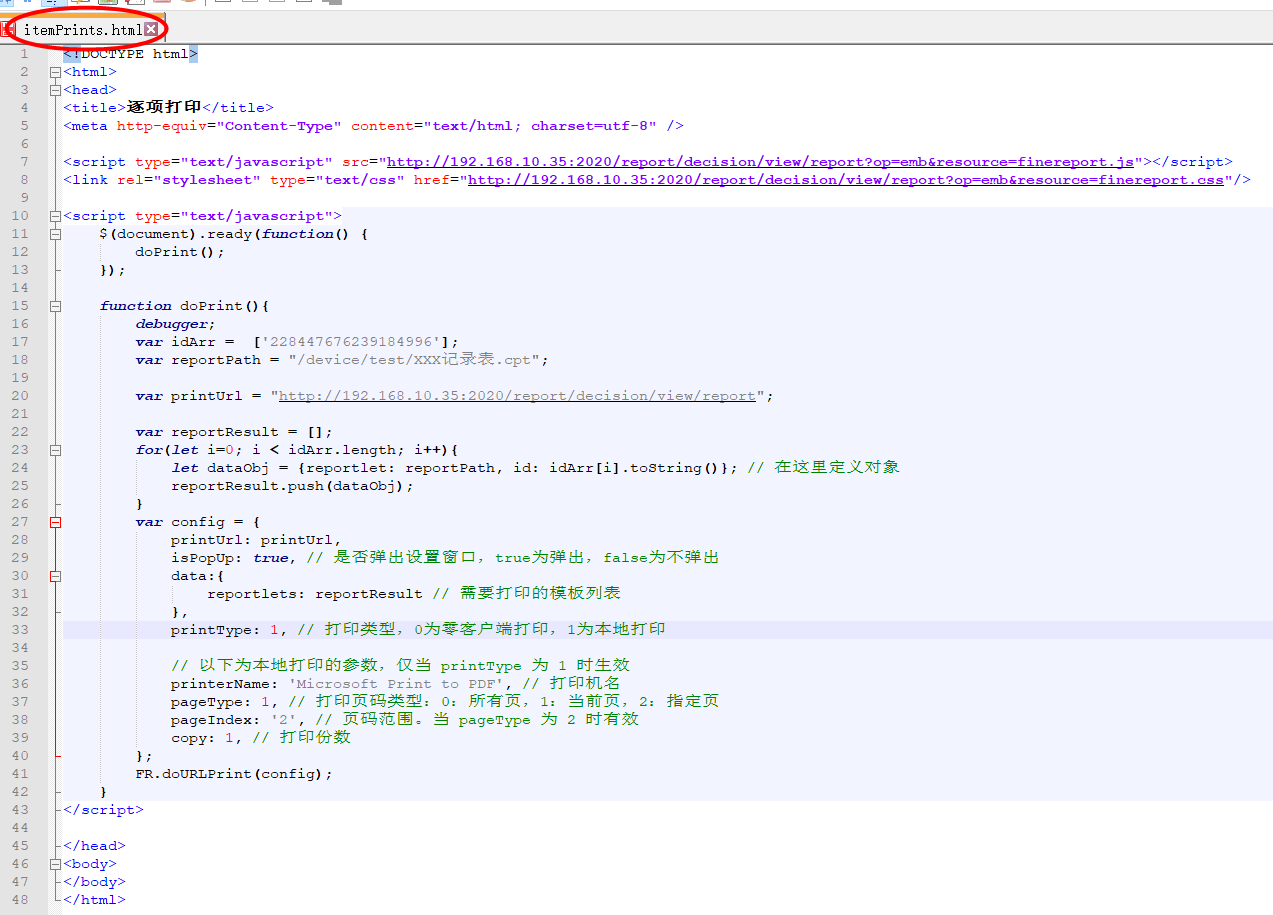Click the id string '228447676239184996'

click(x=351, y=342)
